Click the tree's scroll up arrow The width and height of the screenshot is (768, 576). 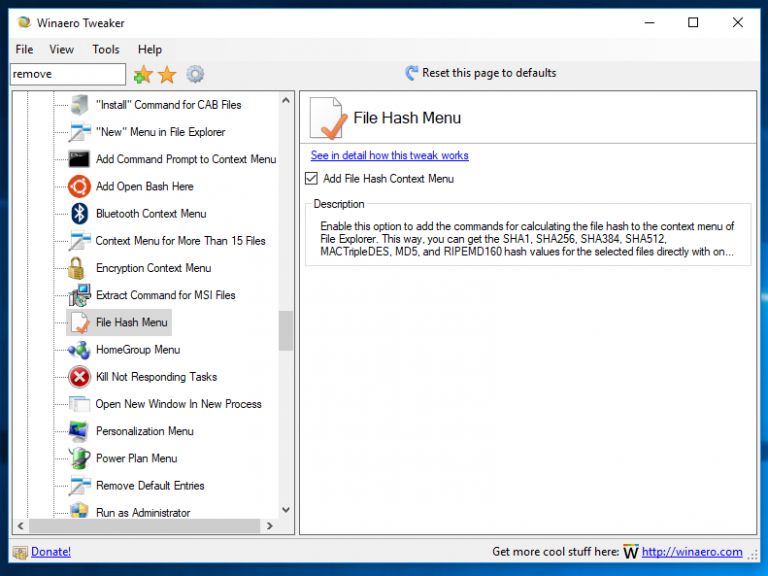[286, 100]
